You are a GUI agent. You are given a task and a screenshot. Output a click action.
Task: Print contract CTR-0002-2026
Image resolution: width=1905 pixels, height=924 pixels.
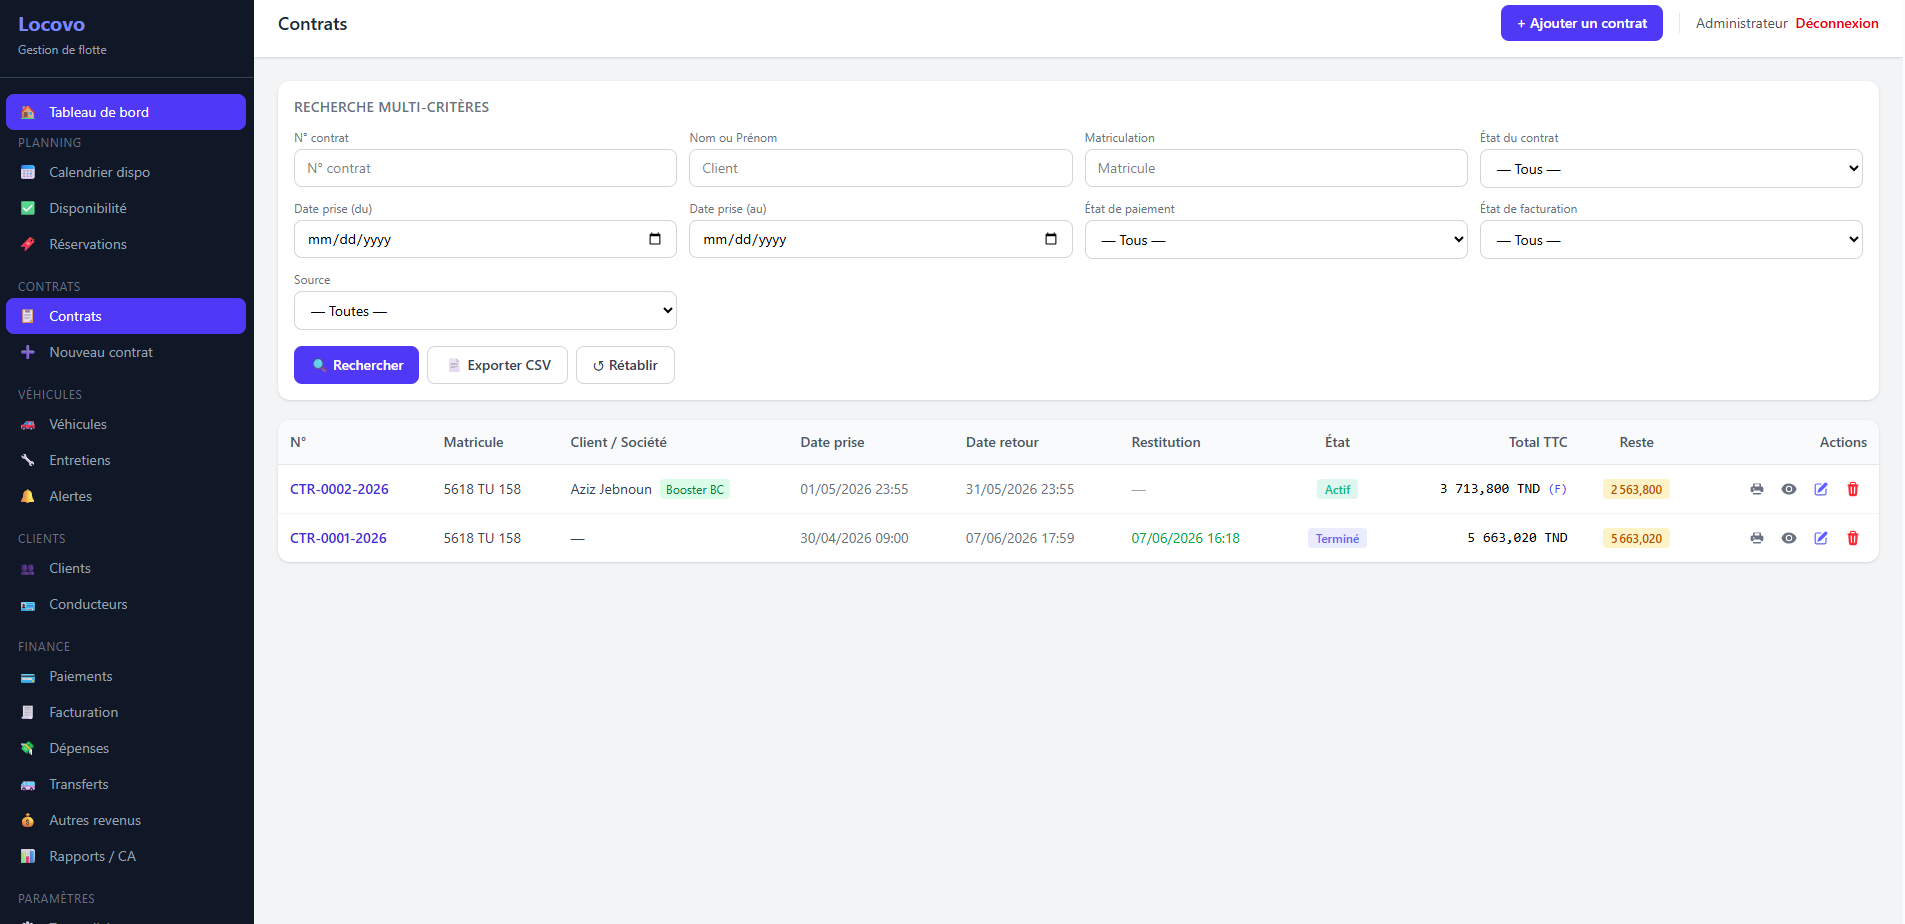1757,489
